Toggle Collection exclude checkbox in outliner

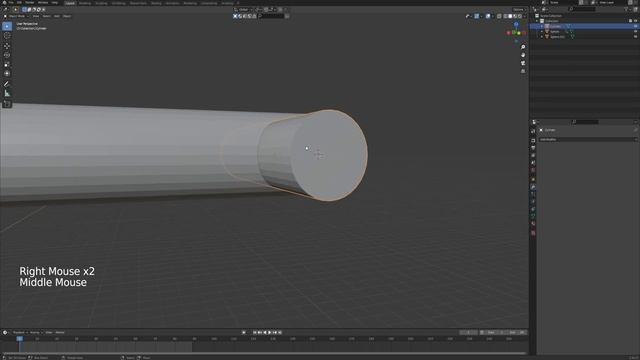(631, 21)
